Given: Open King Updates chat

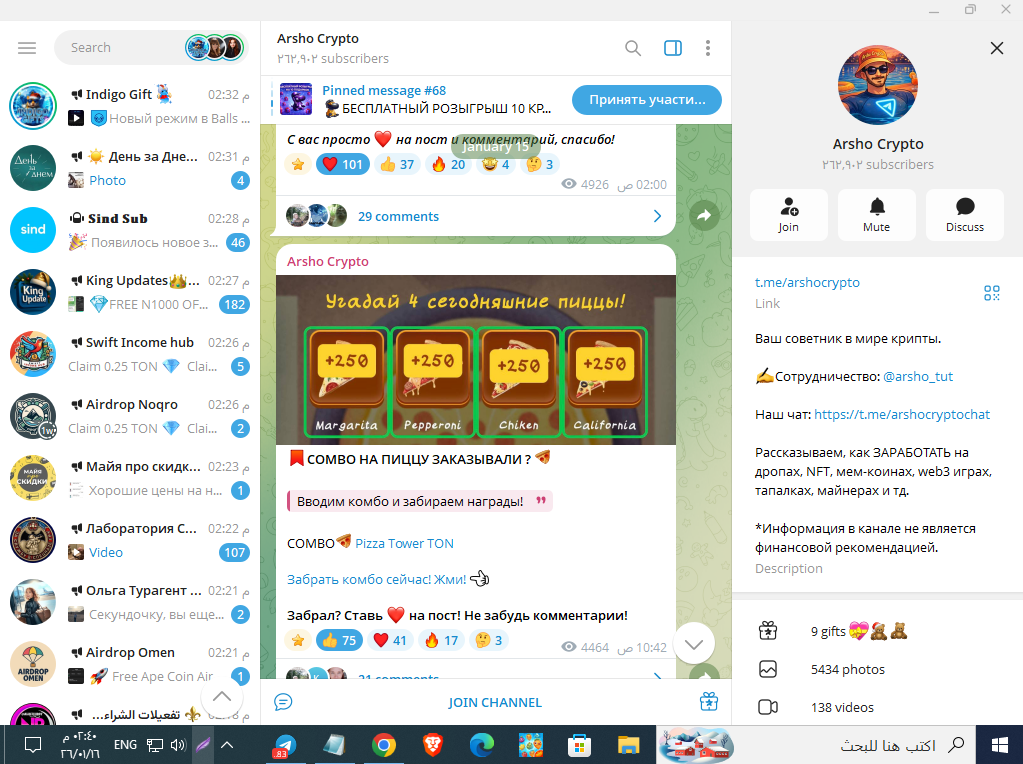Looking at the screenshot, I should 130,292.
